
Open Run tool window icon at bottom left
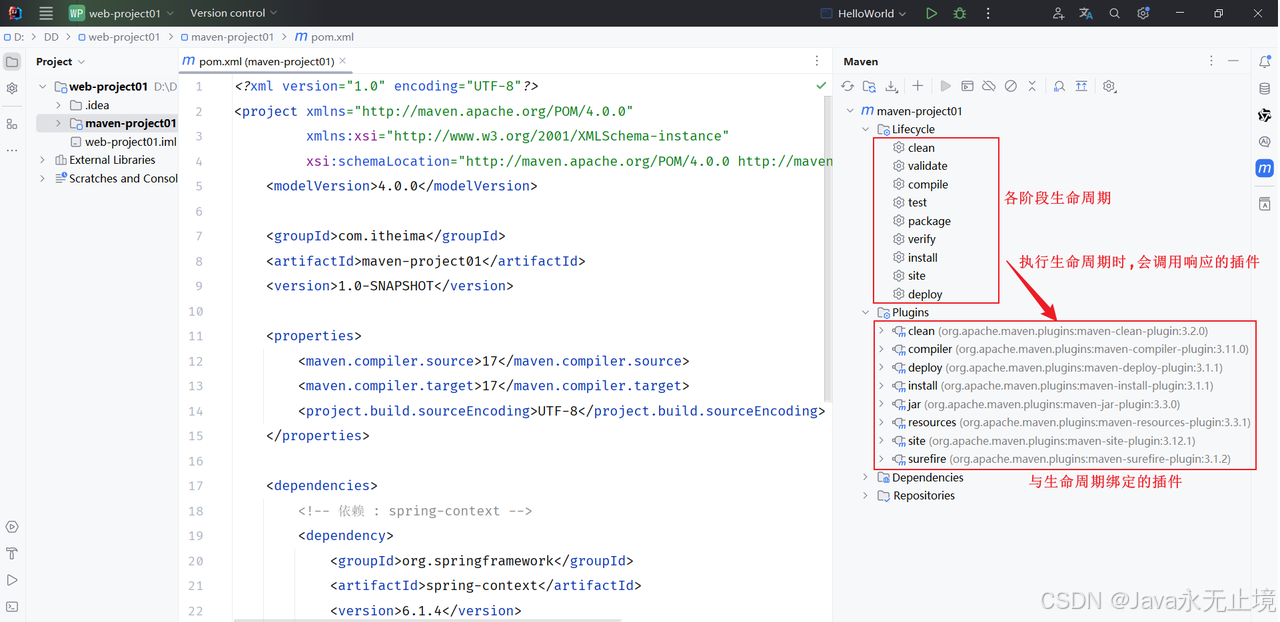(x=12, y=580)
